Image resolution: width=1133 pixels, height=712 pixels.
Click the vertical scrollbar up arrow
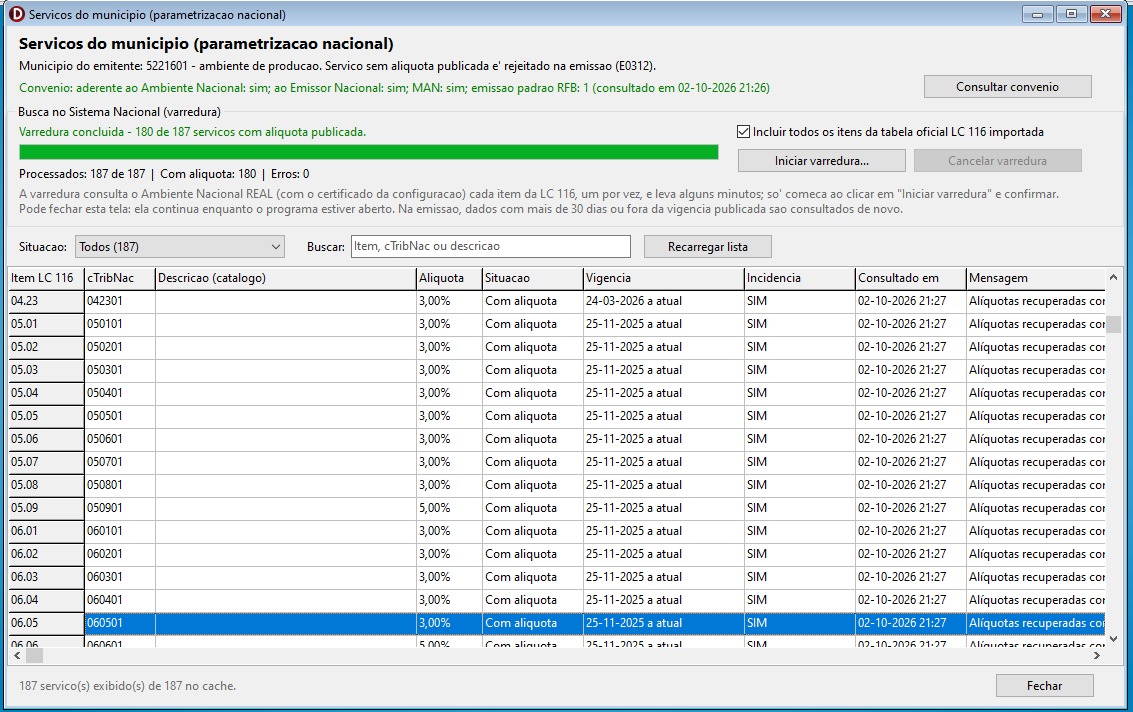(1113, 277)
